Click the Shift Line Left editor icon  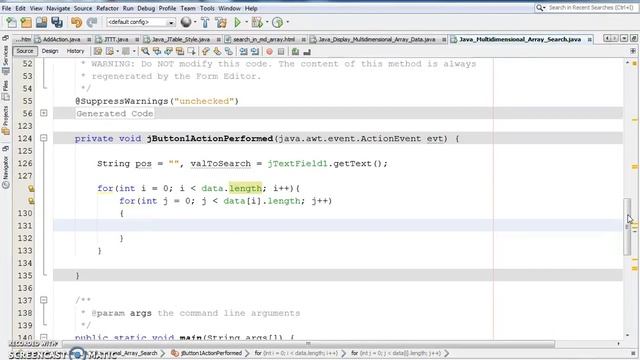point(244,51)
